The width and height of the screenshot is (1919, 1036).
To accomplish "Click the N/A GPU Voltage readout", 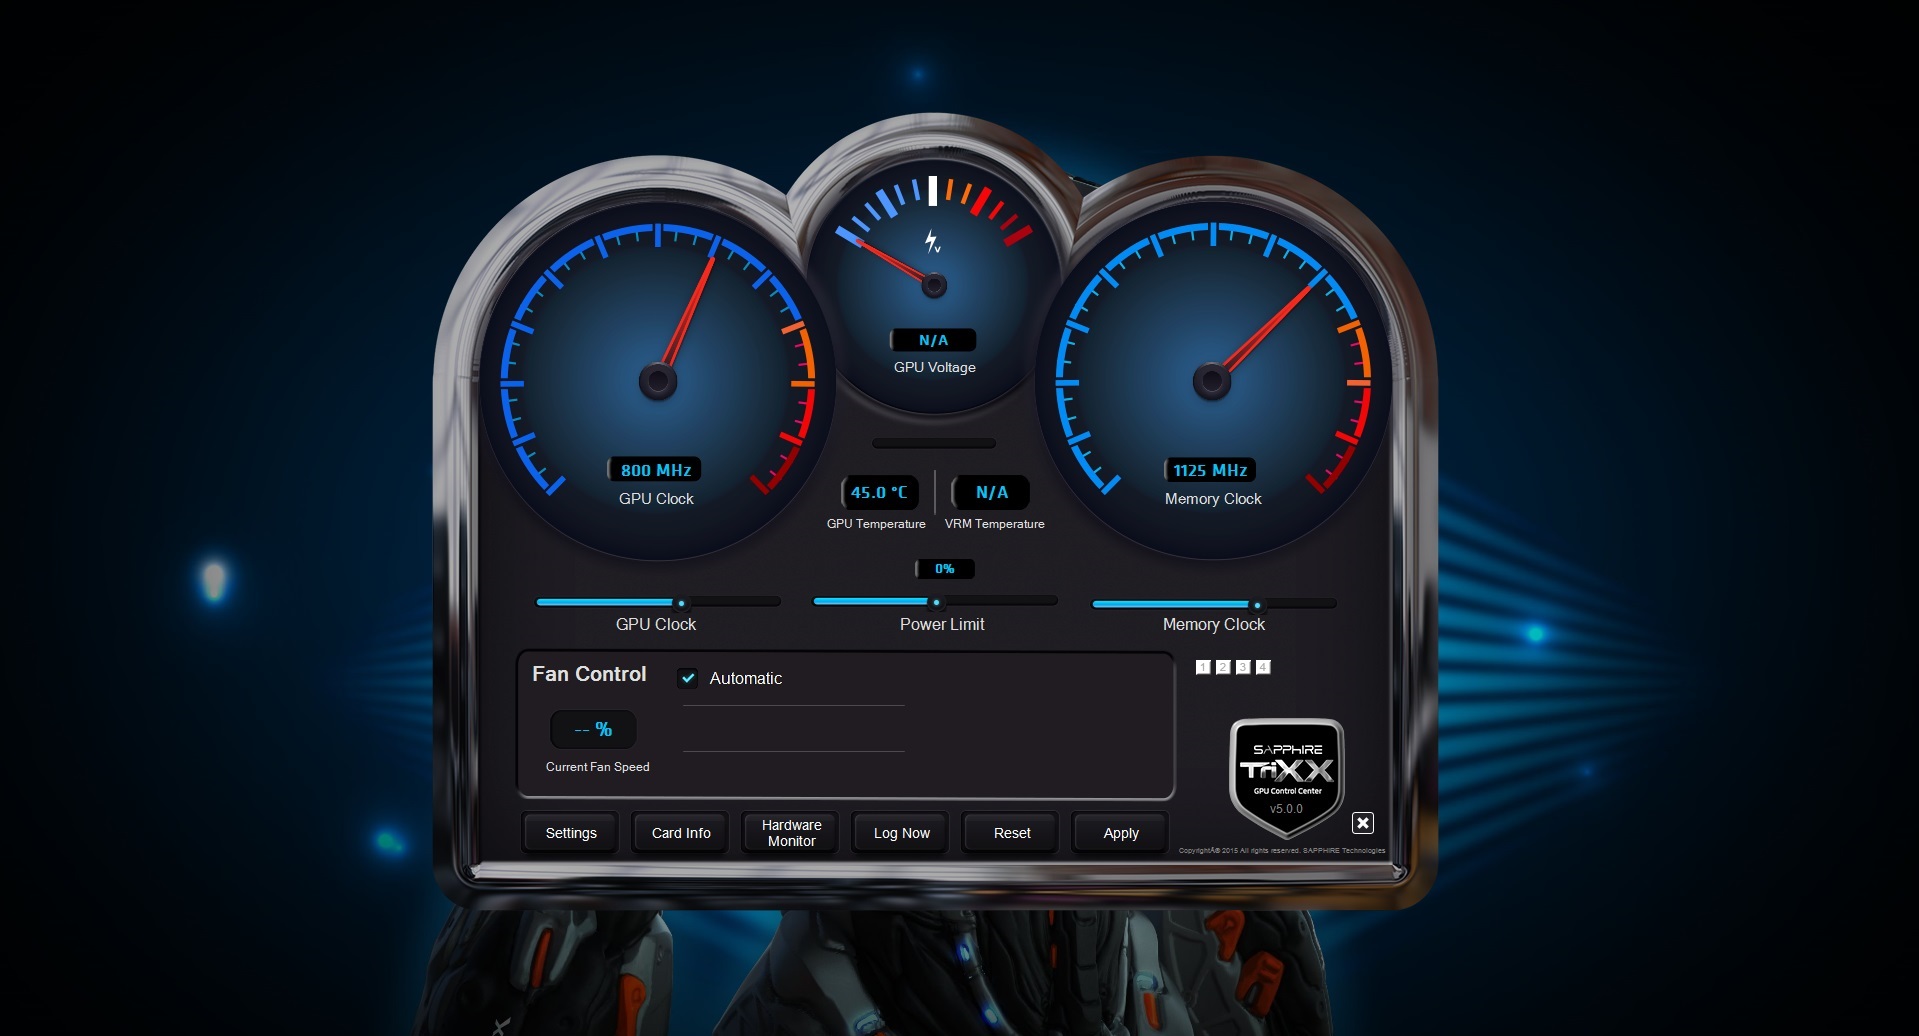I will tap(934, 339).
